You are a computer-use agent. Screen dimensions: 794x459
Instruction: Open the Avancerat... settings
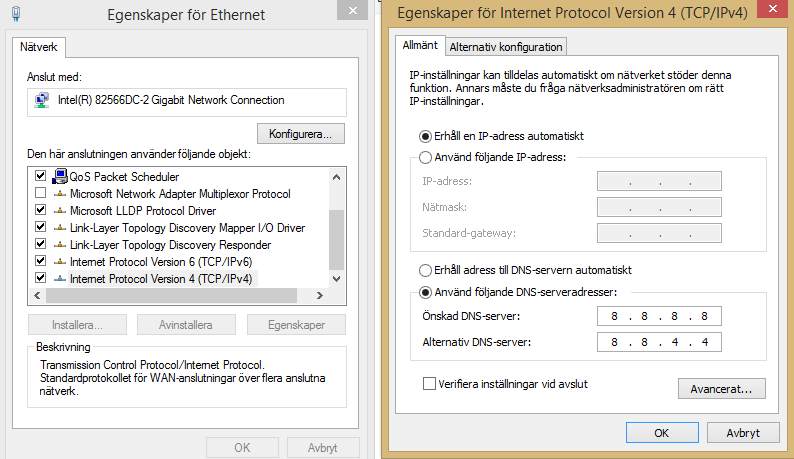tap(722, 389)
